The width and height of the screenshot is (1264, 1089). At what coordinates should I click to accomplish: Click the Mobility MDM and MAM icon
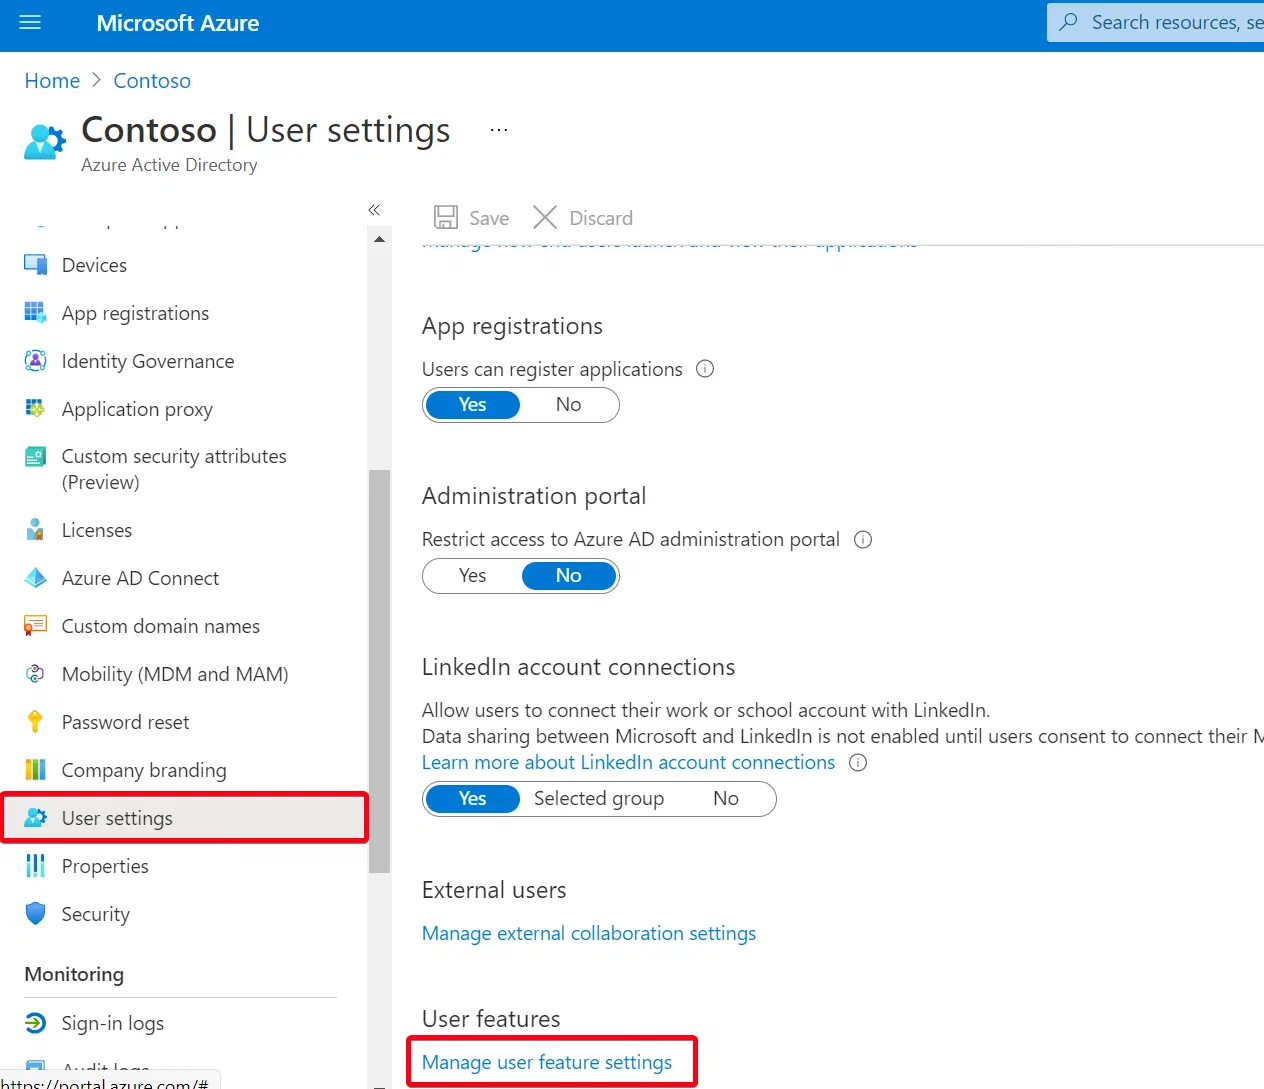pyautogui.click(x=35, y=673)
